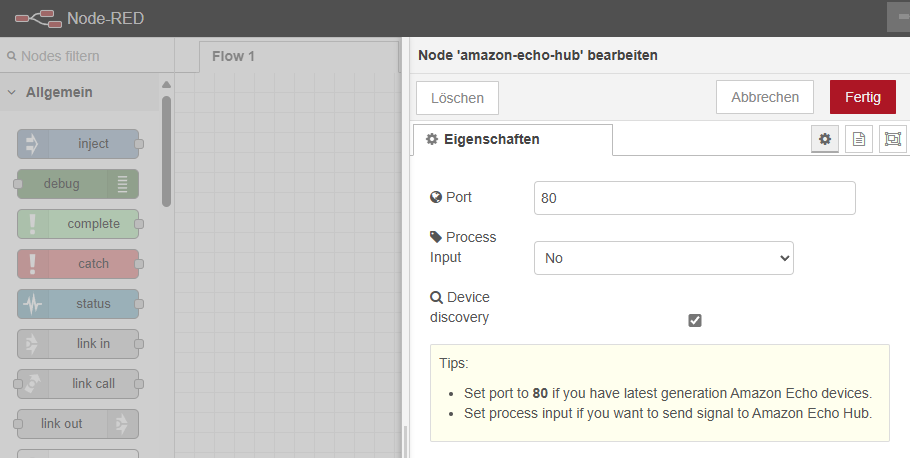The height and width of the screenshot is (458, 910).
Task: Click the Port input field
Action: [x=695, y=198]
